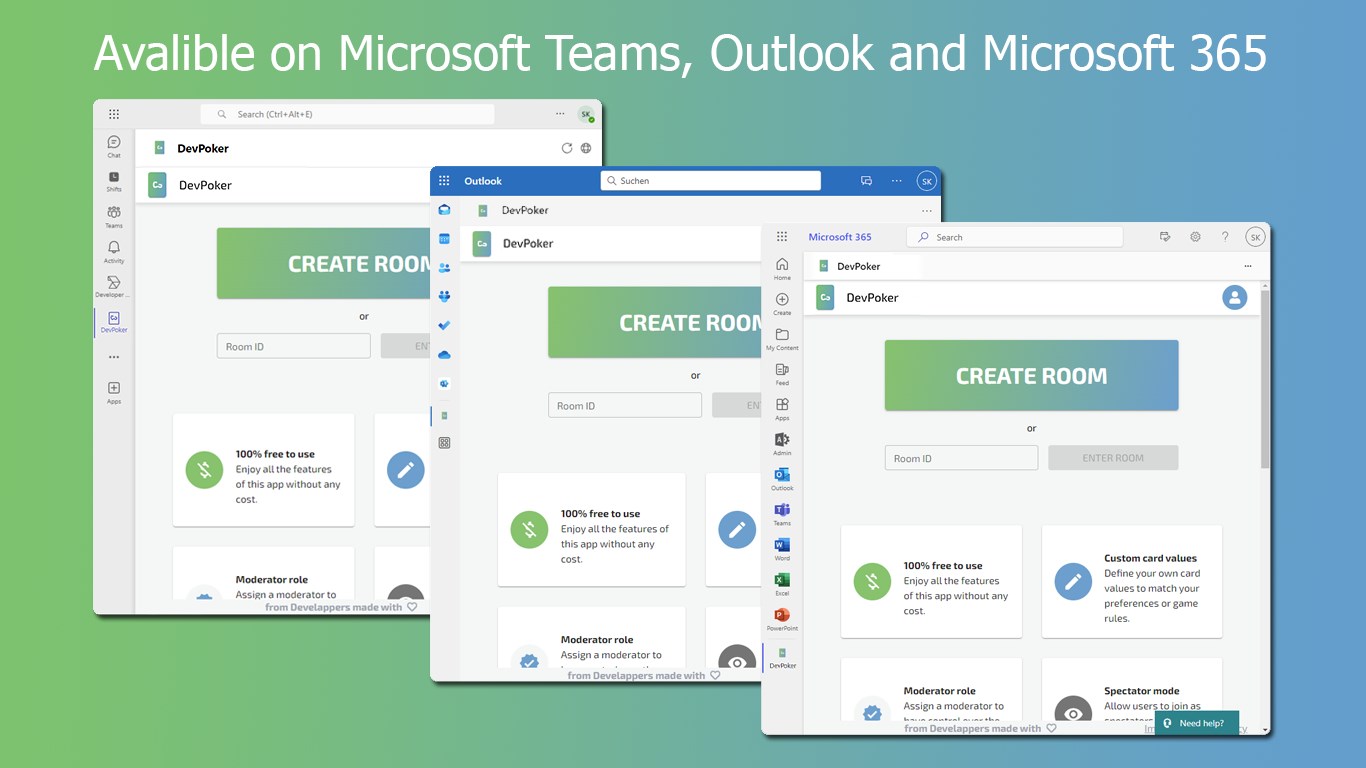Open People in the Outlook sidebar

point(444,268)
